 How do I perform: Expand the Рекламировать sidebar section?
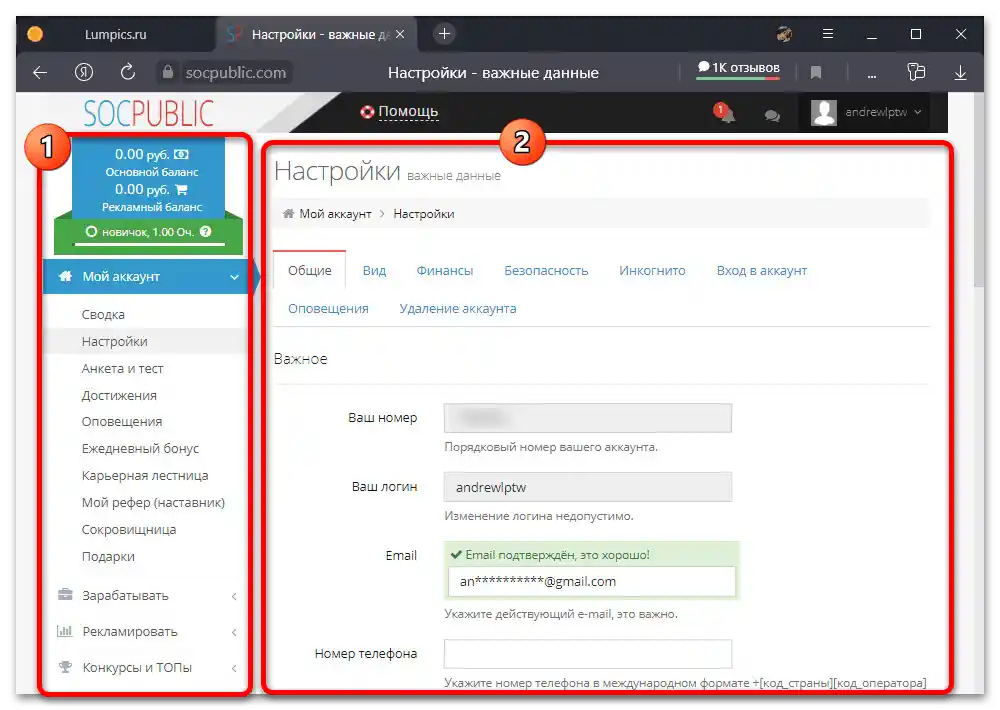tap(146, 632)
